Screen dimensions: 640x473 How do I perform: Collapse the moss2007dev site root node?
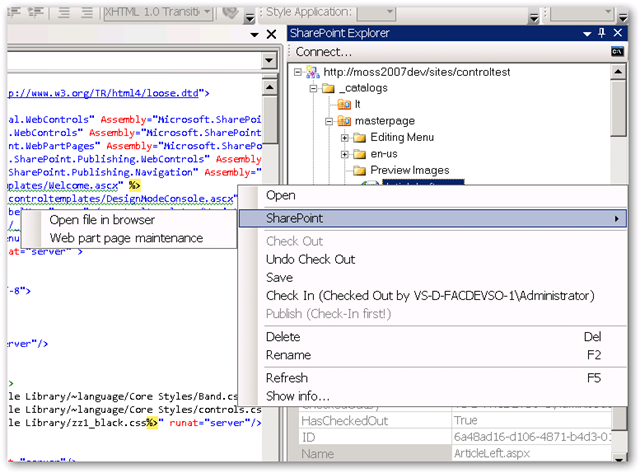click(298, 72)
